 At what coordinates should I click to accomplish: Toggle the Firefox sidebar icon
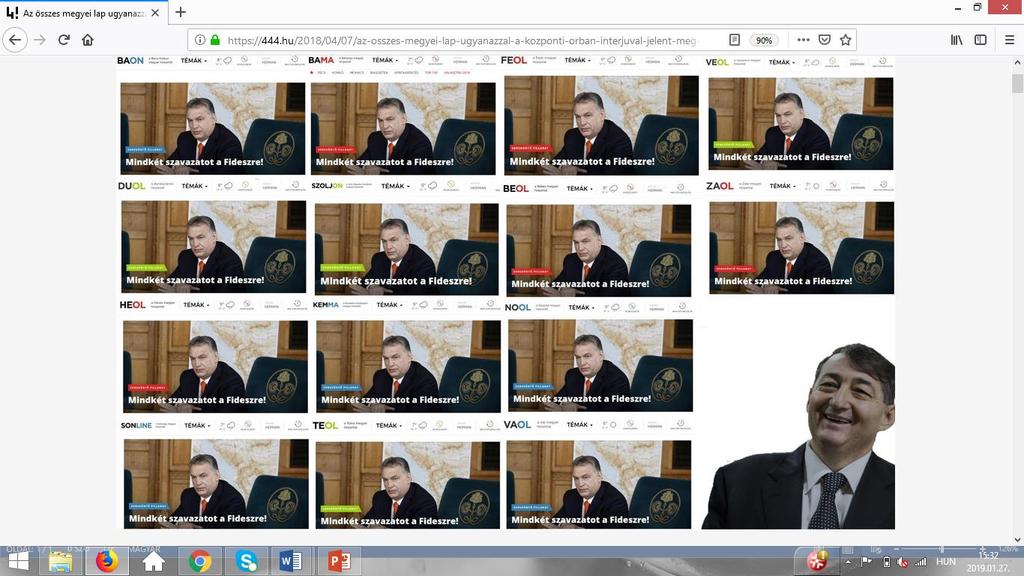[x=980, y=40]
